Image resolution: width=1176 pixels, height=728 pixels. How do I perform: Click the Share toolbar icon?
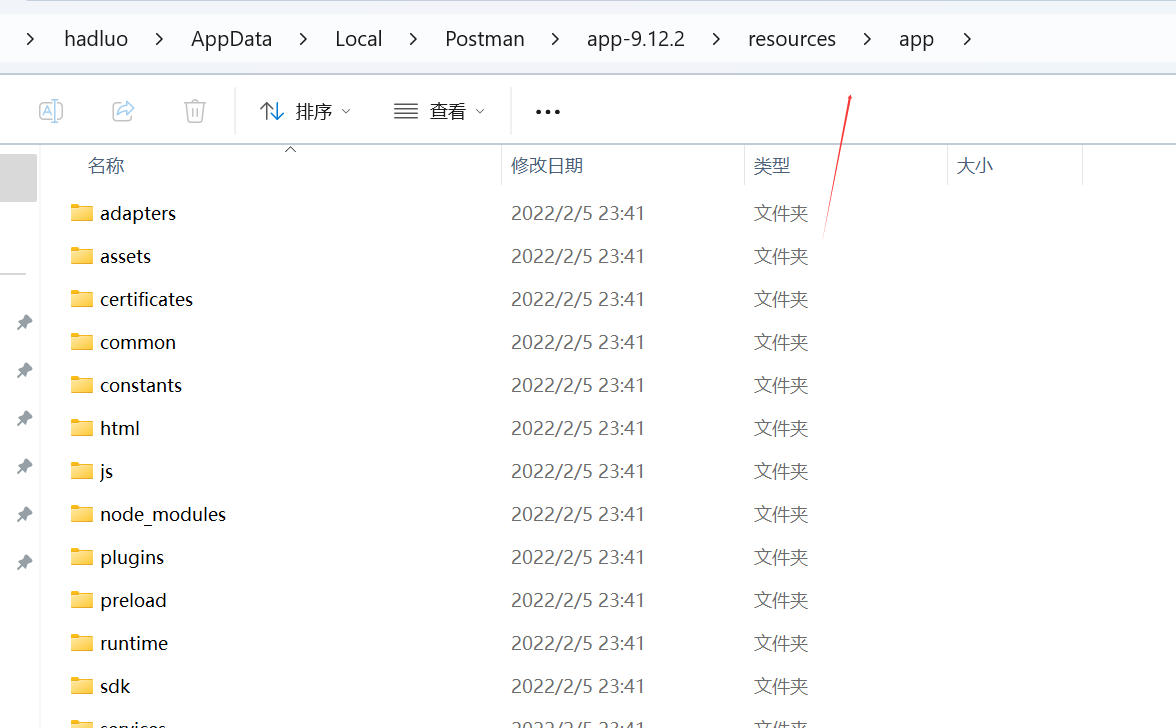[x=123, y=112]
